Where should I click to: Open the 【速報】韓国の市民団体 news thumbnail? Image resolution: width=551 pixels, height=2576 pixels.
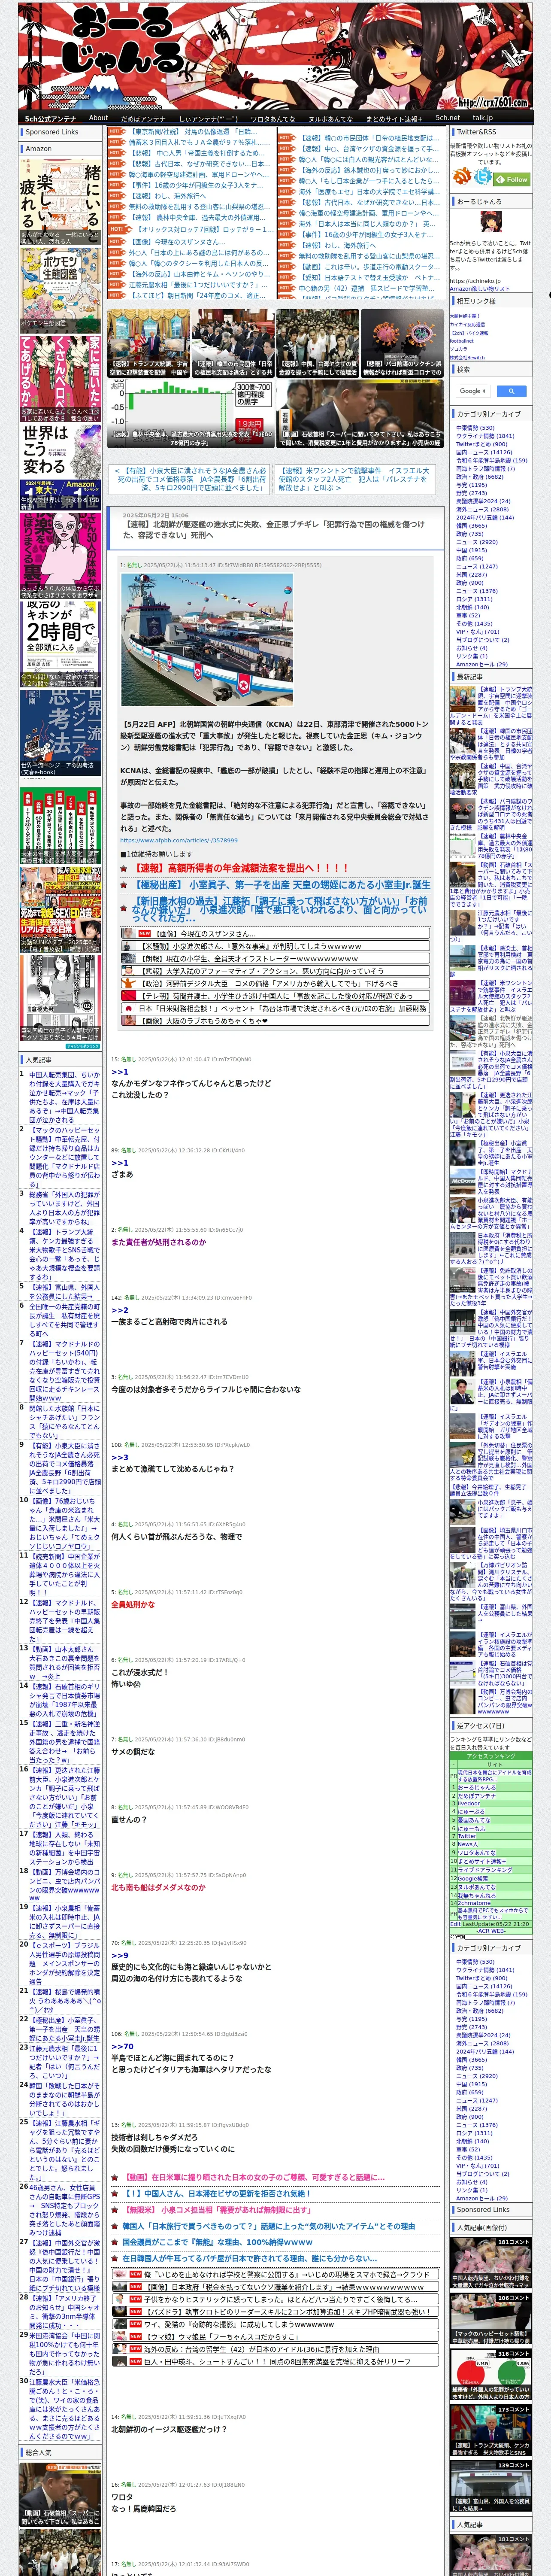coord(232,344)
